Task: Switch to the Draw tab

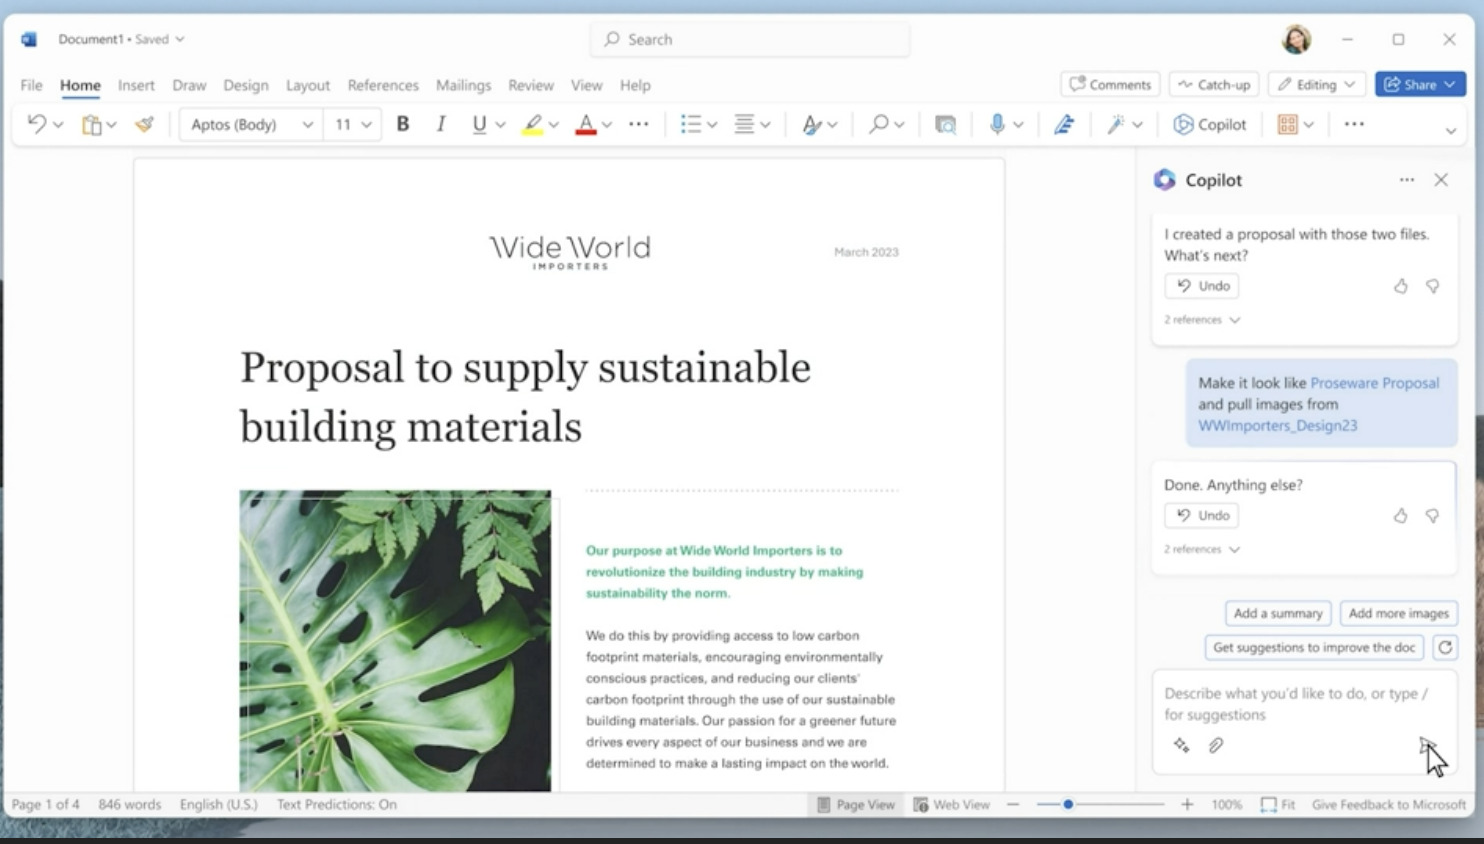Action: click(x=189, y=85)
